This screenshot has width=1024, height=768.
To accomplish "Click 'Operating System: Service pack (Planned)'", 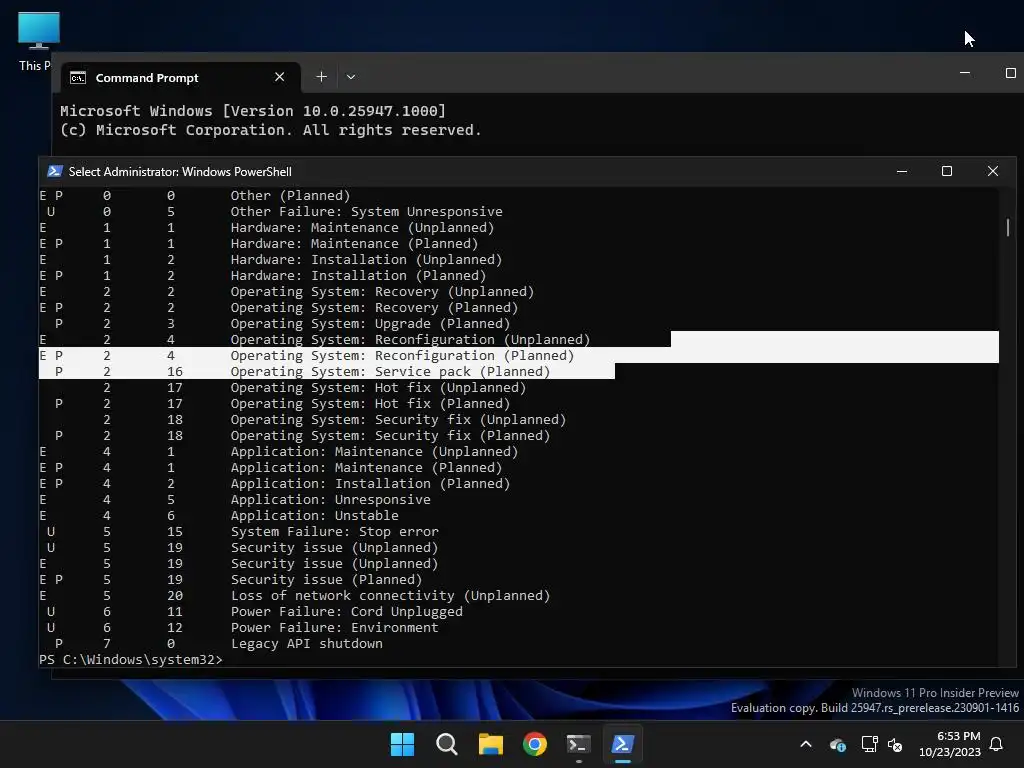I will (x=391, y=372).
